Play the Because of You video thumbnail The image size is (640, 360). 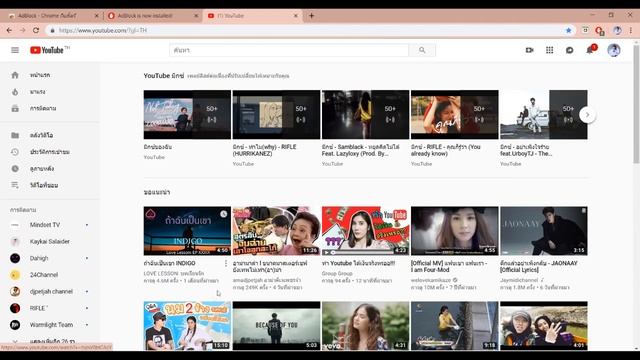coord(276,326)
